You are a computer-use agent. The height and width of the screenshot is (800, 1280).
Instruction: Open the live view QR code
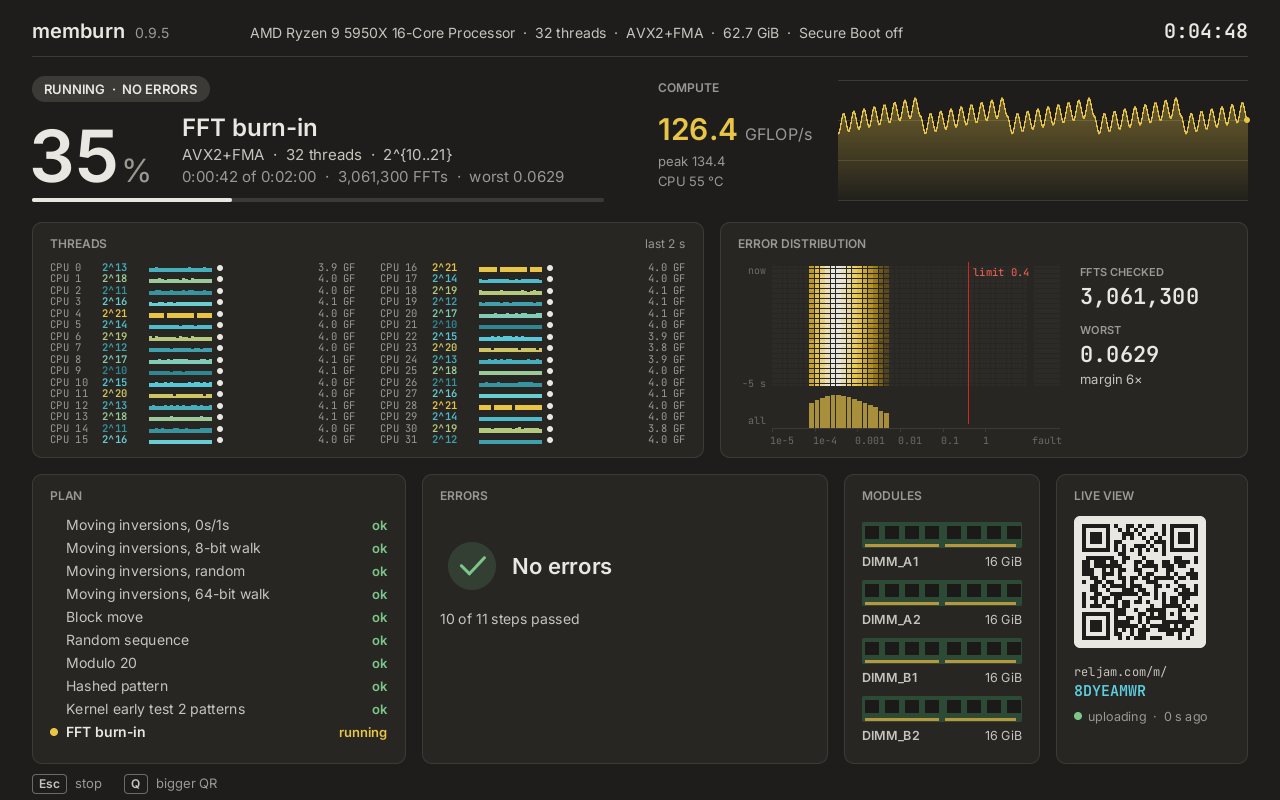coord(1140,582)
